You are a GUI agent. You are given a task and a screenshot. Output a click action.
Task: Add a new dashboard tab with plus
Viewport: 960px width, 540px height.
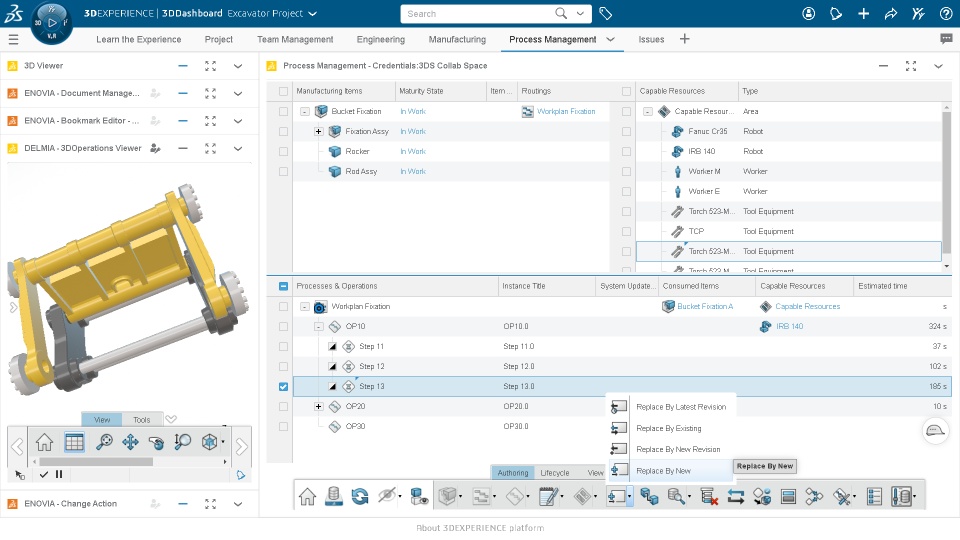coord(684,39)
